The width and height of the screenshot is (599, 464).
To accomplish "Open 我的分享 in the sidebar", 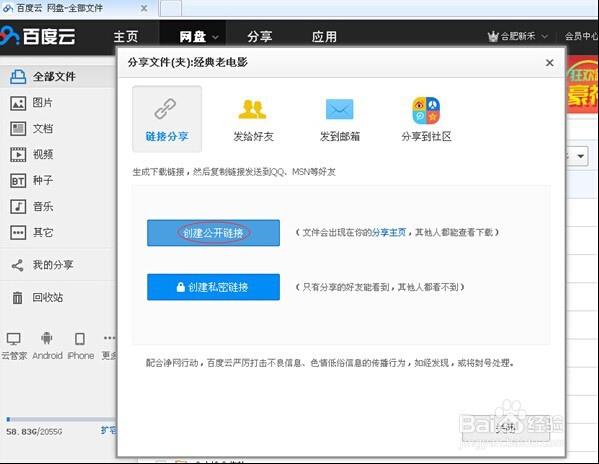I will click(52, 265).
